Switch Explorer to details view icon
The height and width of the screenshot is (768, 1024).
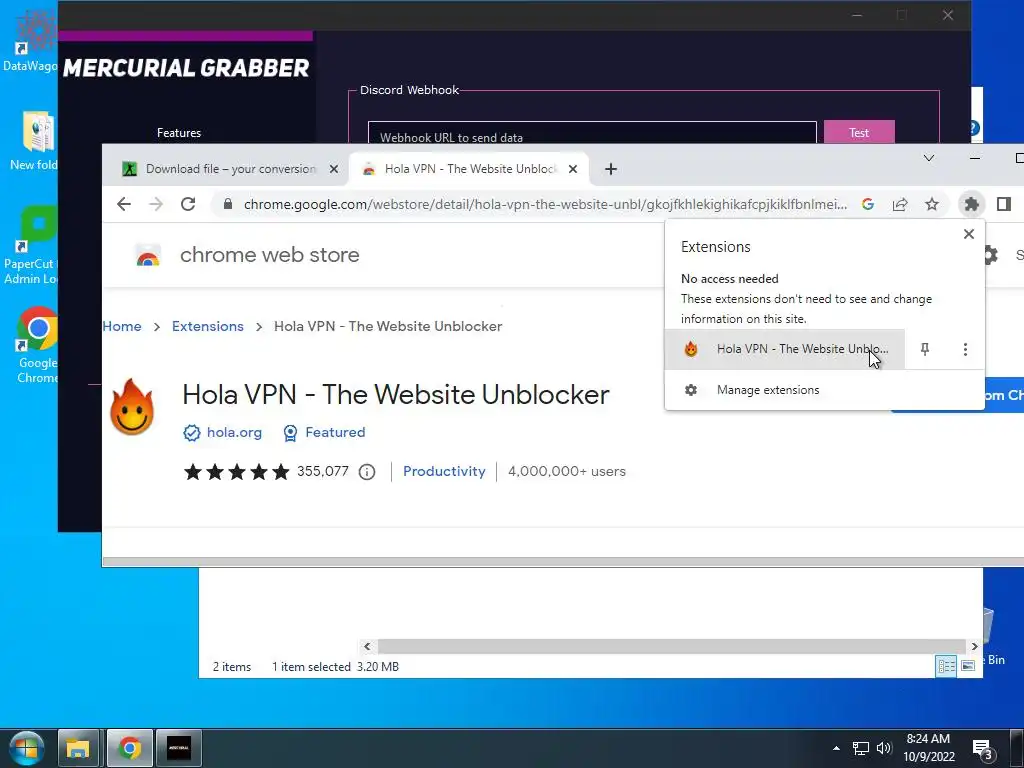[x=946, y=666]
